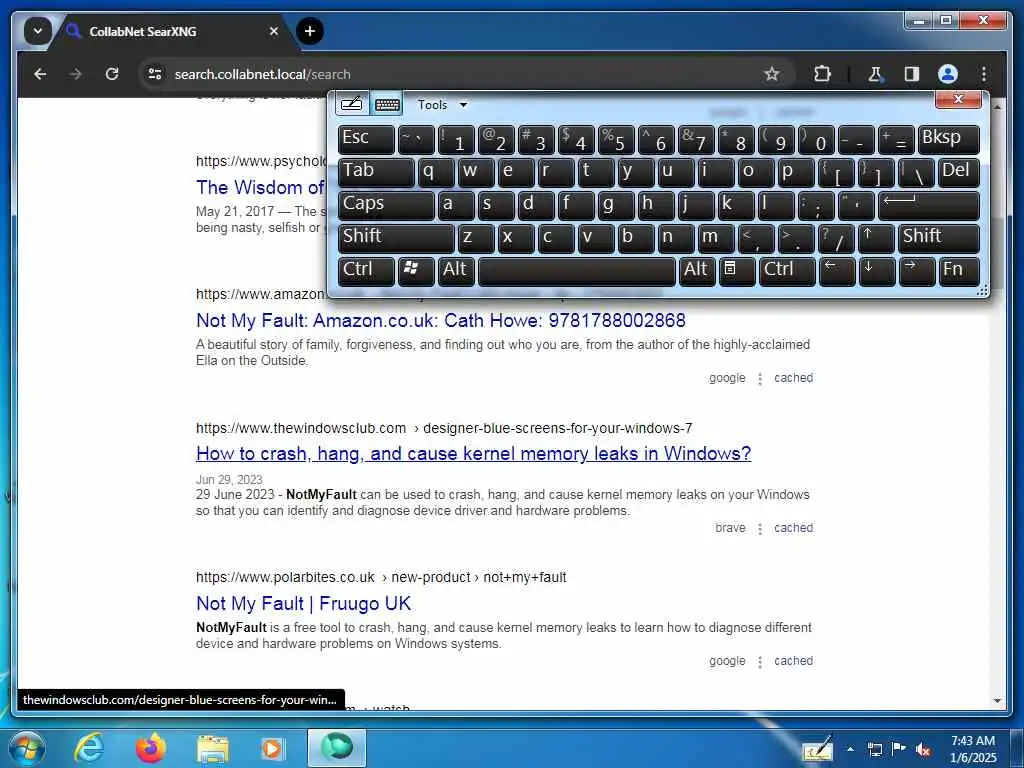The height and width of the screenshot is (768, 1024).
Task: Tap the Del key
Action: (x=959, y=172)
